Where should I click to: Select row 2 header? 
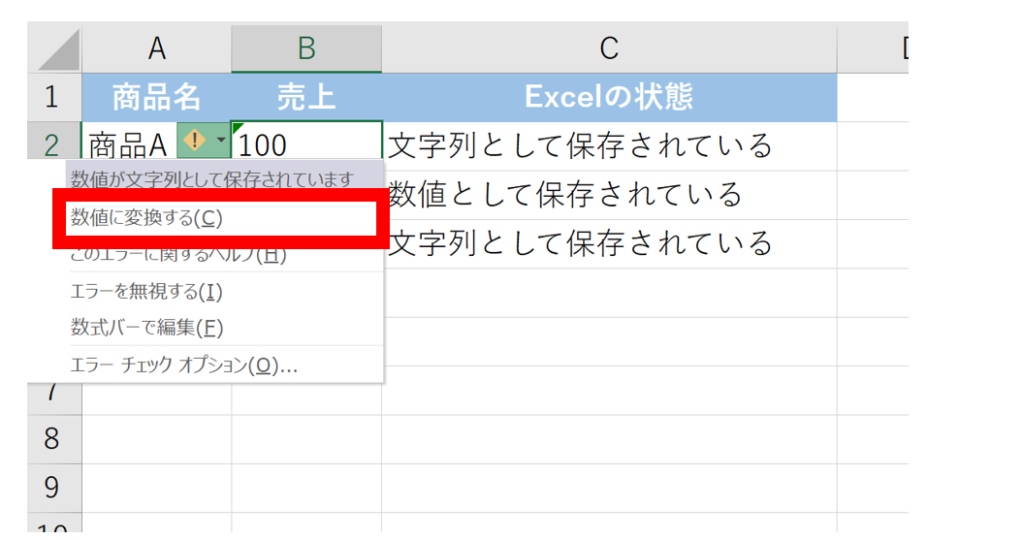[53, 145]
